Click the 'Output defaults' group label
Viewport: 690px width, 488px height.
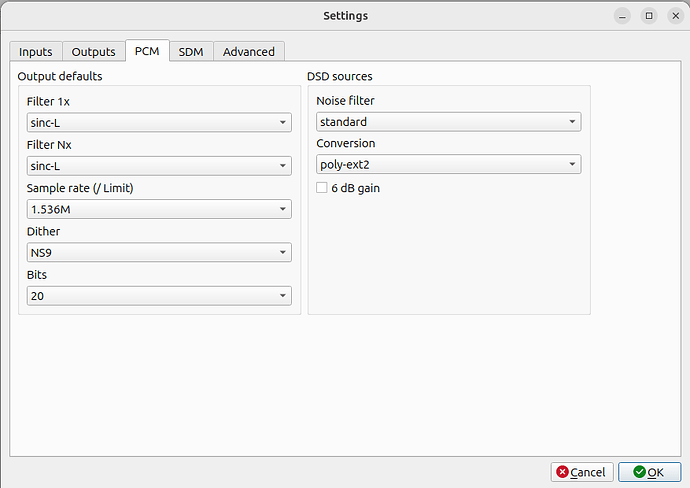(x=60, y=76)
